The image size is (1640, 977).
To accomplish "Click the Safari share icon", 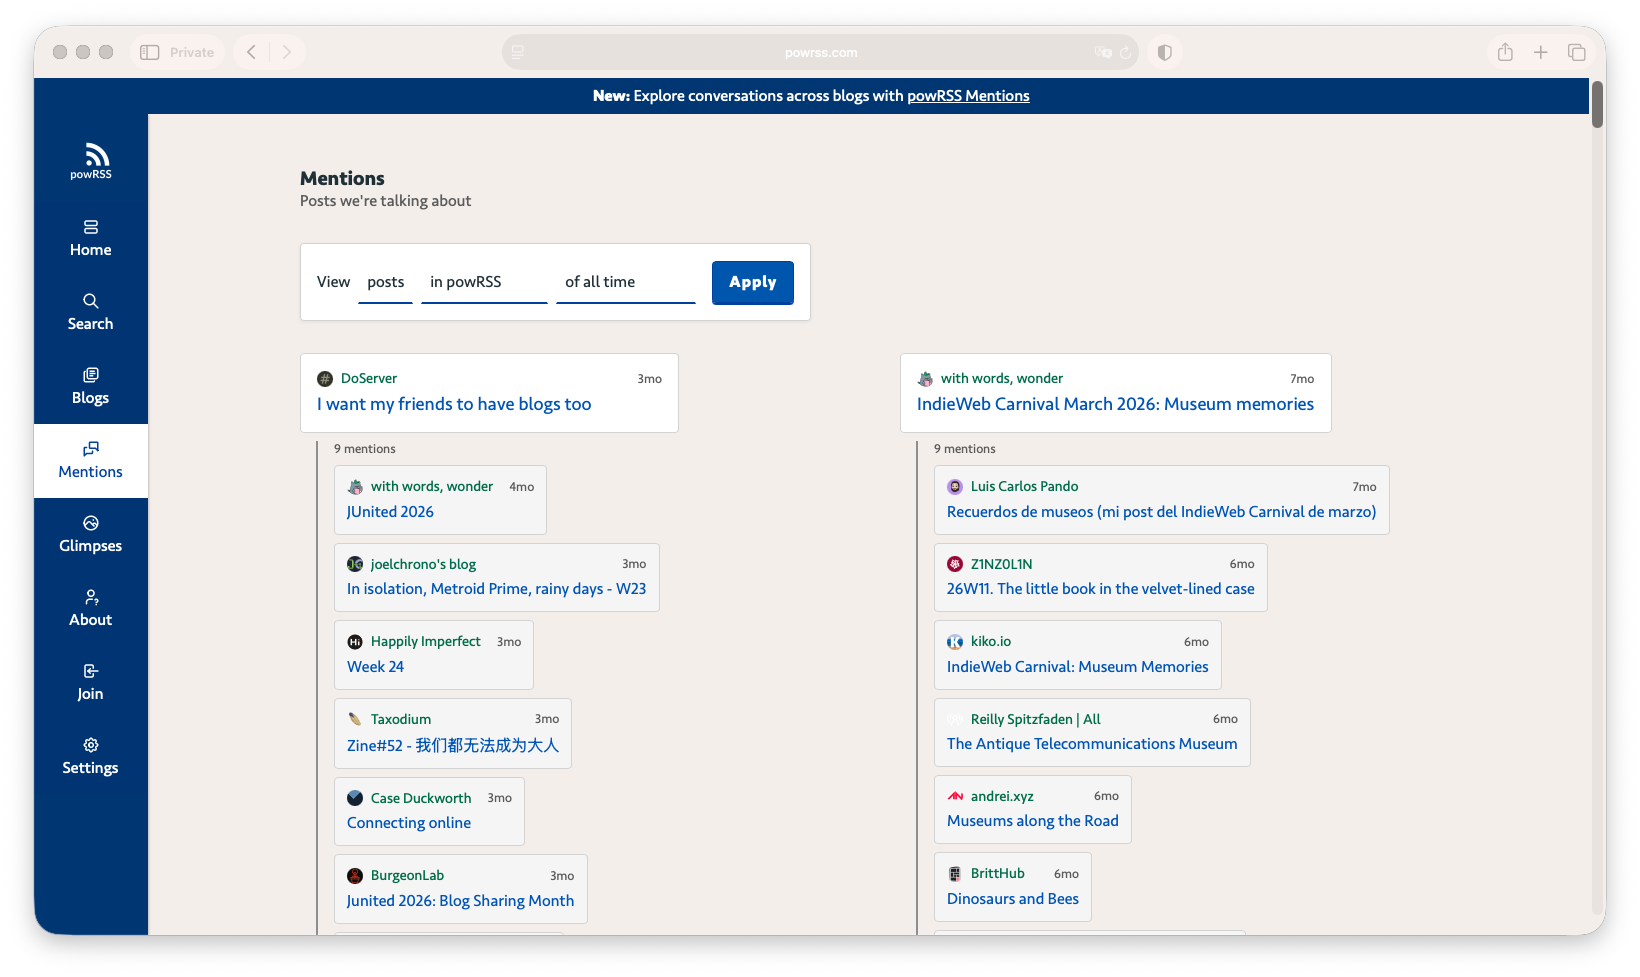I will (x=1505, y=52).
